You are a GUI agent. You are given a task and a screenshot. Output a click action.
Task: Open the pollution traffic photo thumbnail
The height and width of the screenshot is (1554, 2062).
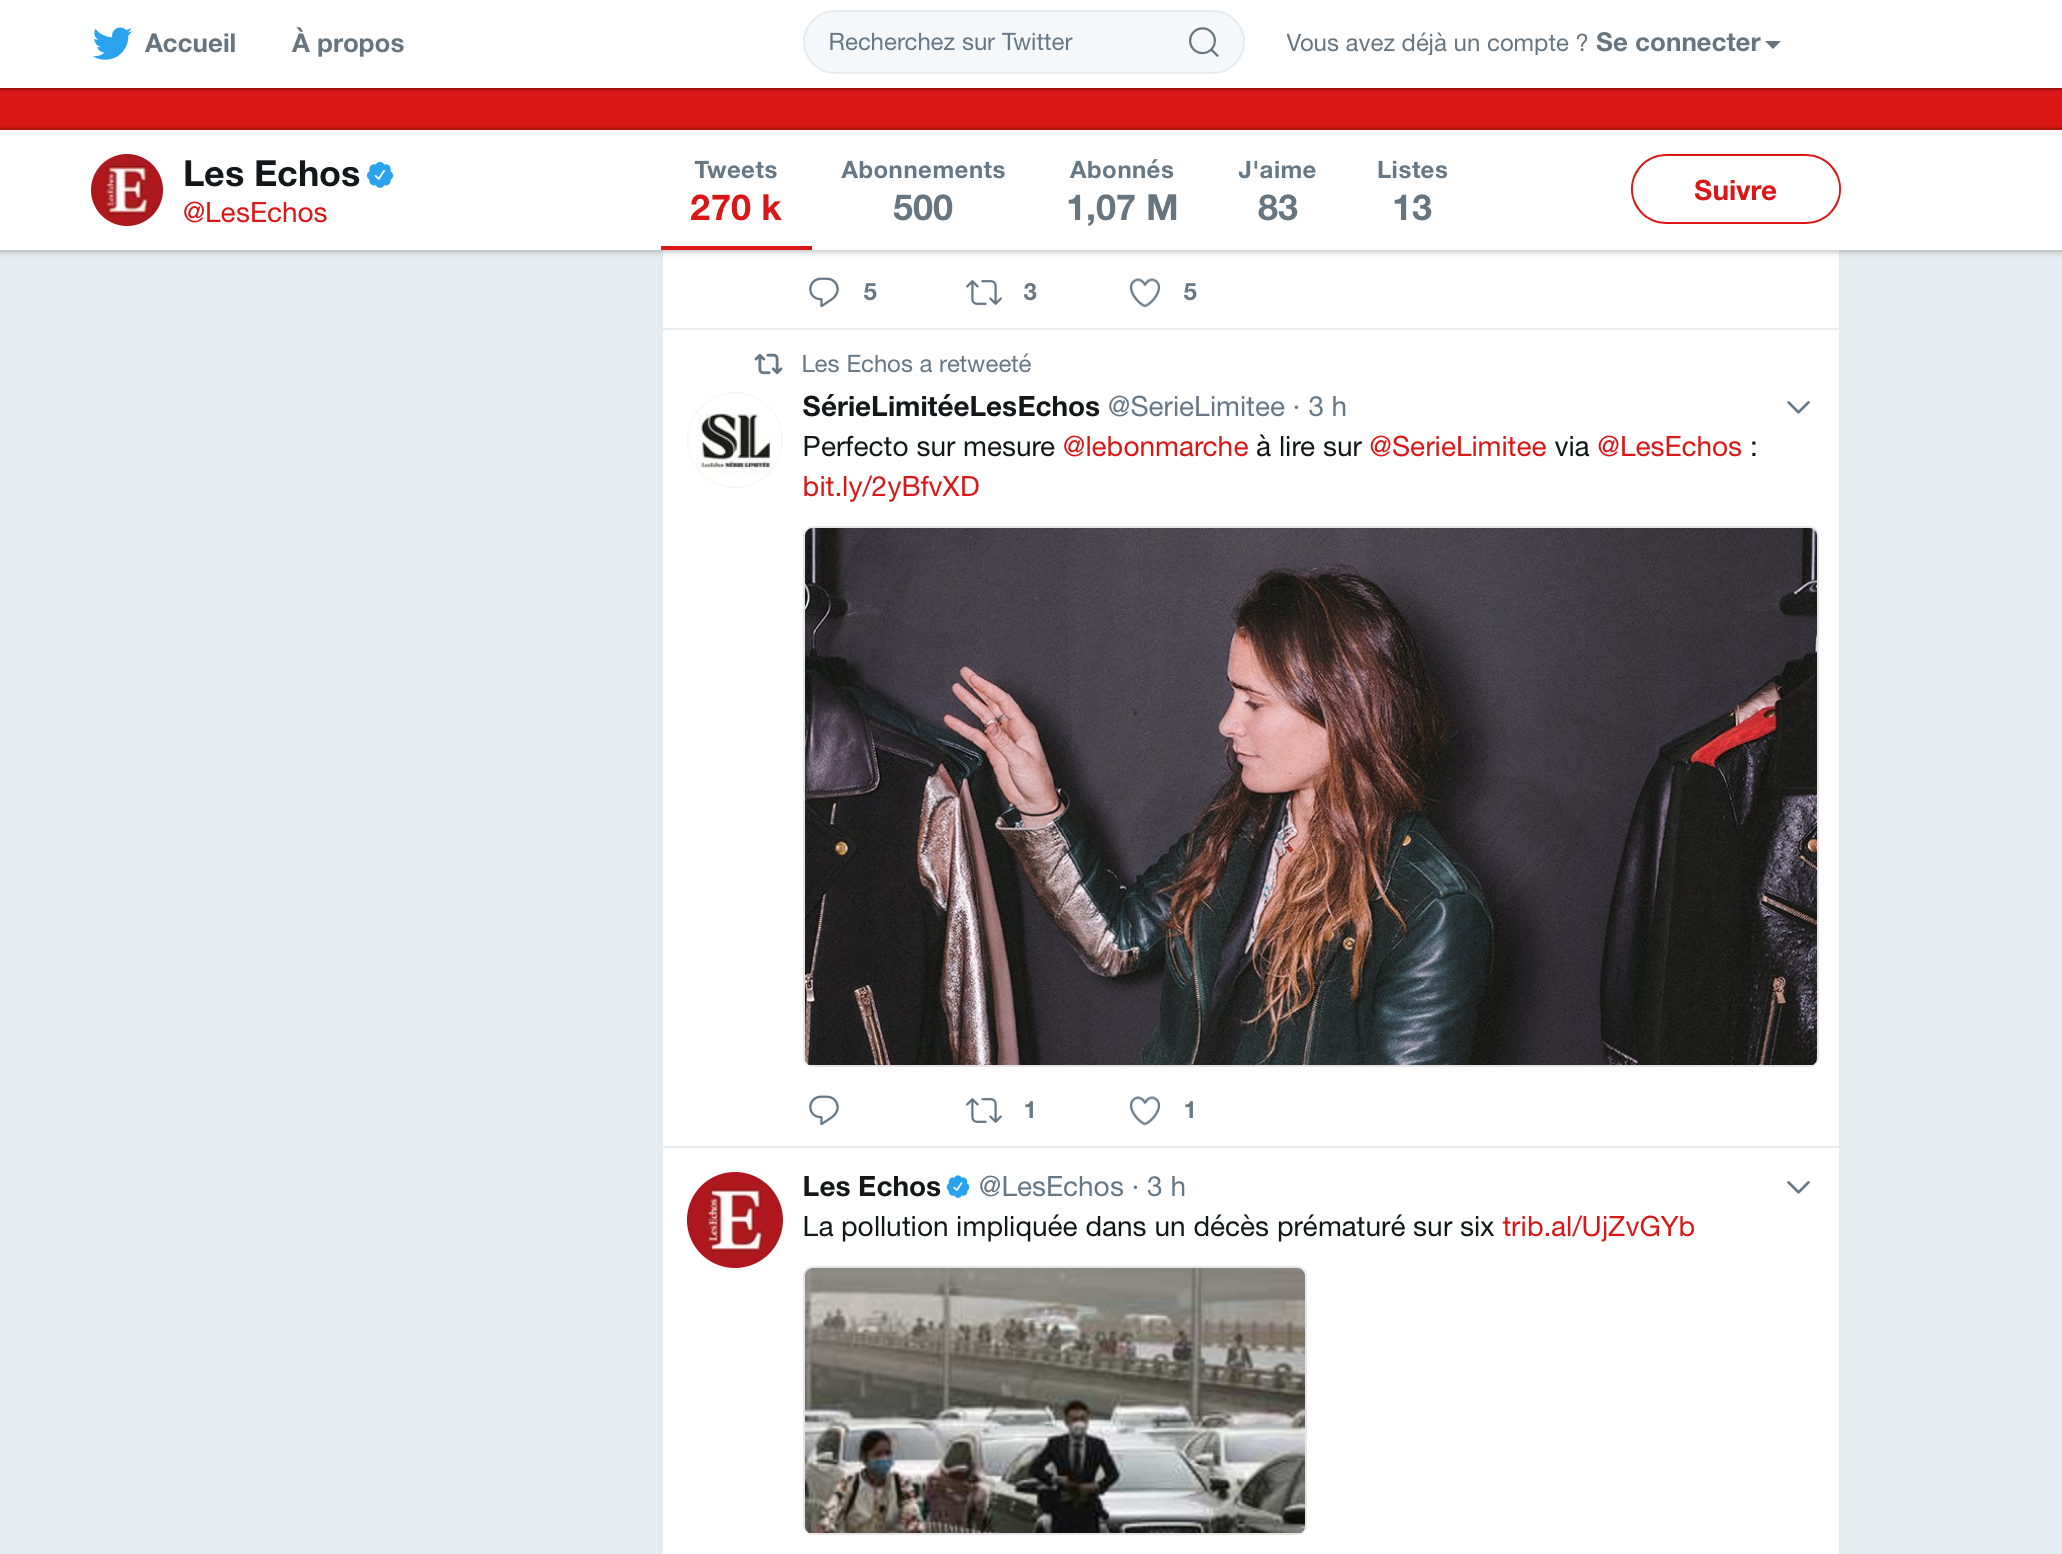pyautogui.click(x=1054, y=1400)
